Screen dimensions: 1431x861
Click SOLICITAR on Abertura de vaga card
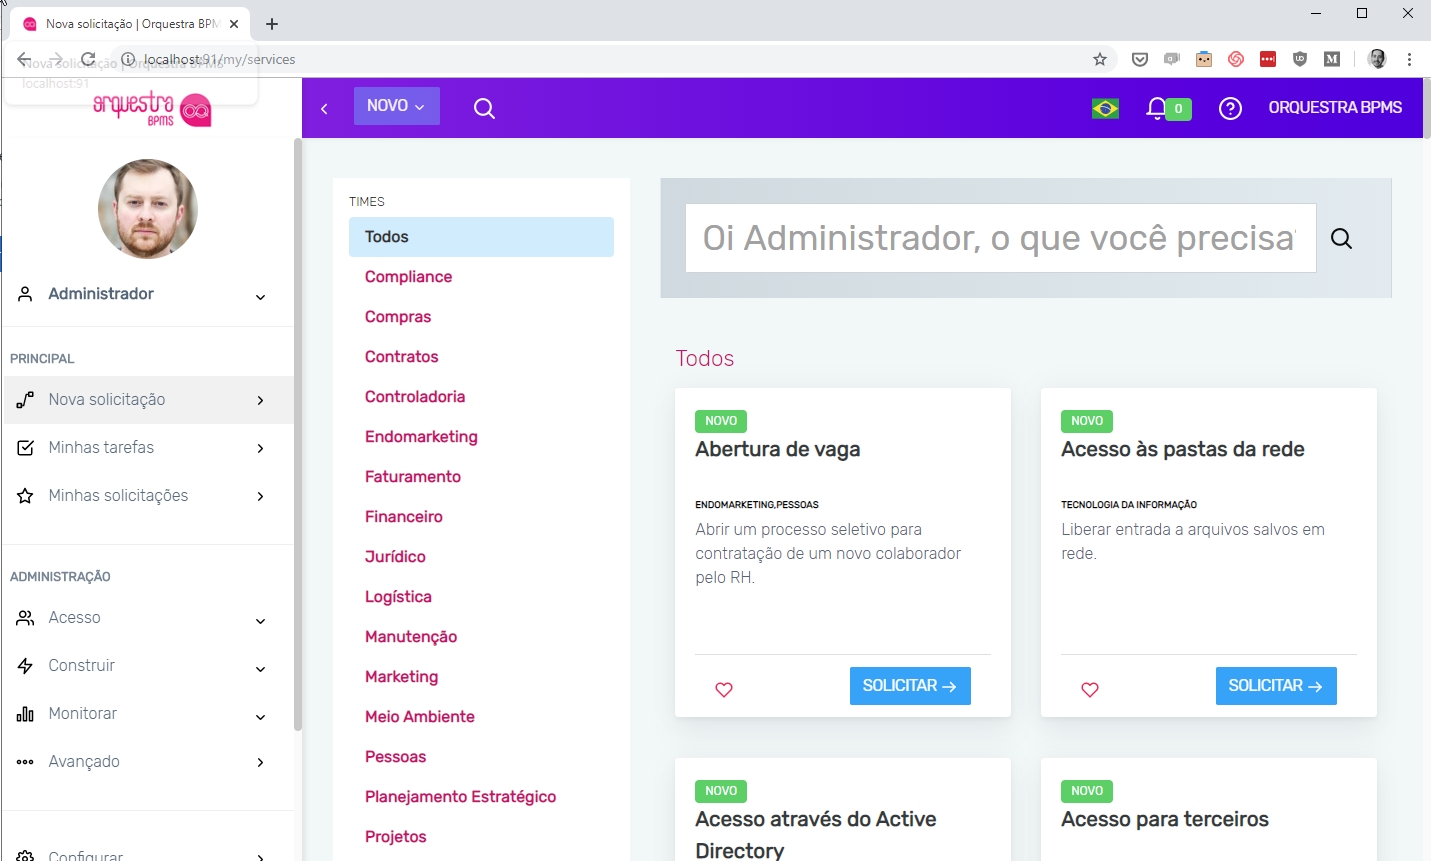click(x=909, y=686)
